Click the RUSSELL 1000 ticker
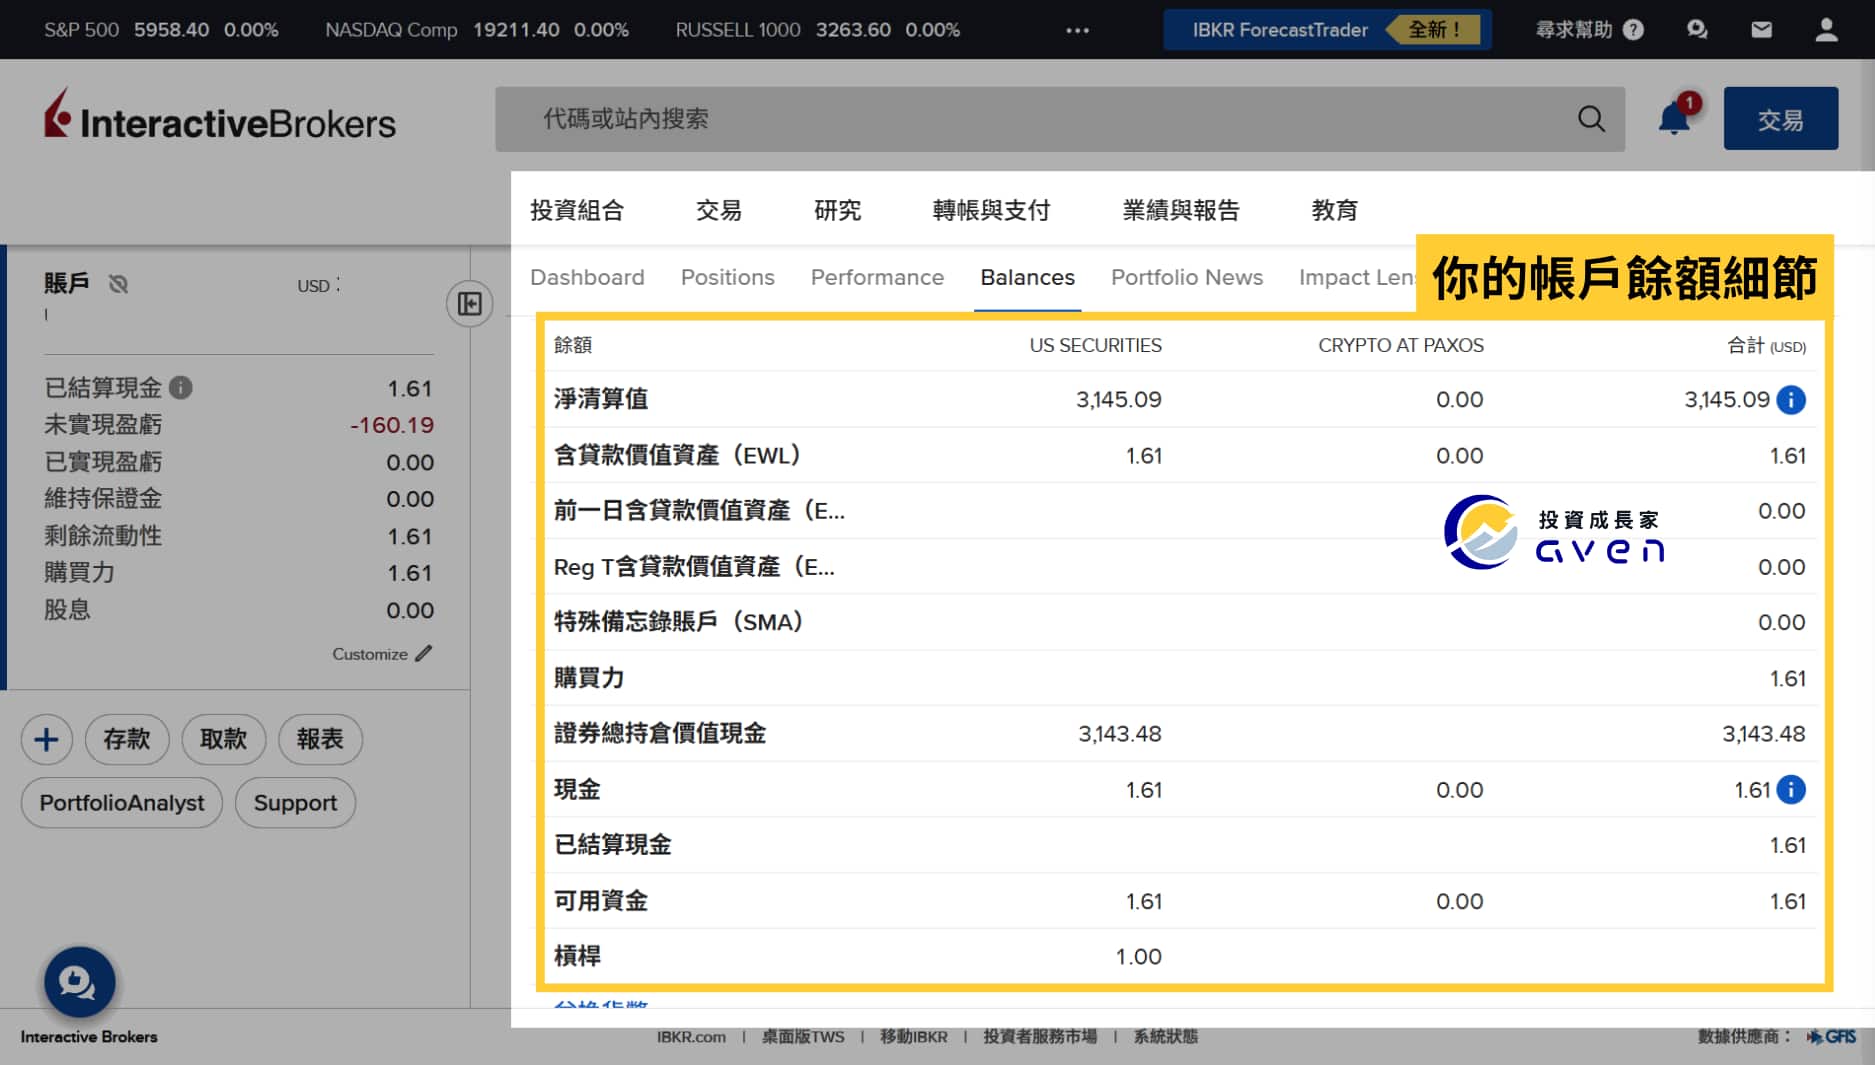This screenshot has height=1065, width=1875. (x=817, y=30)
